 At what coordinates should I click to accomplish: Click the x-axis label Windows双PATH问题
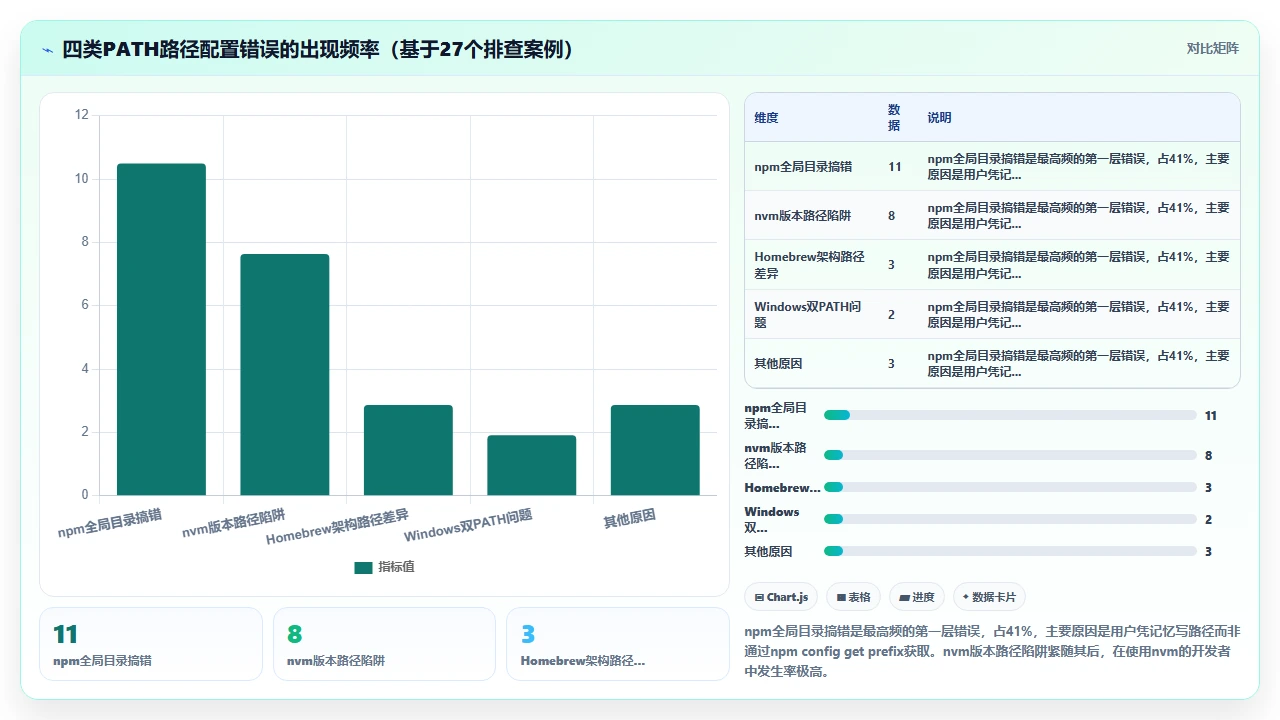(468, 525)
